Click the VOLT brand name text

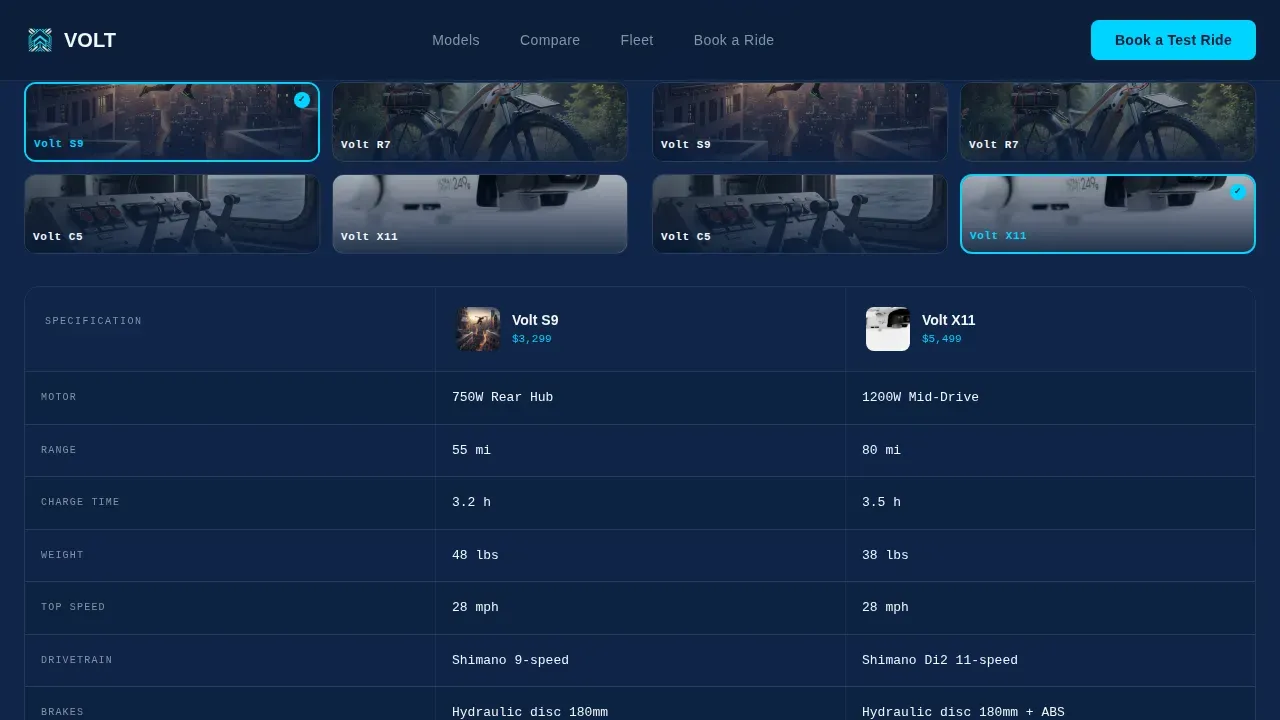[90, 40]
